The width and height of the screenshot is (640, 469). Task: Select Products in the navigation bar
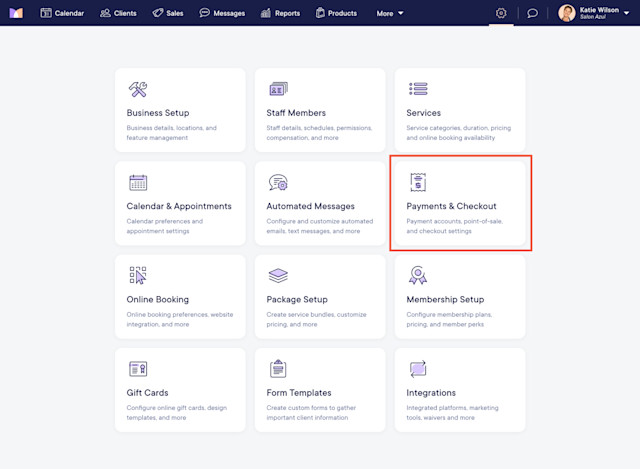pos(336,13)
